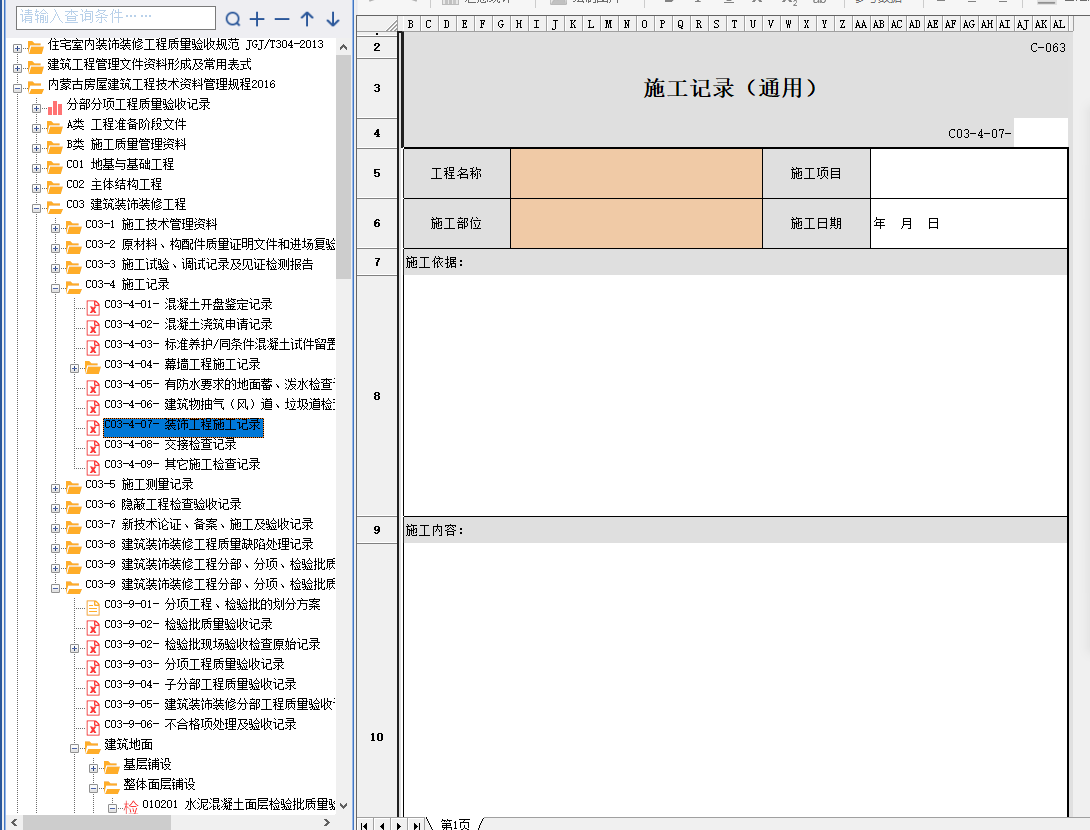Screen dimensions: 1090x830
Task: Click the 施工日期 年 月 日 cell
Action: [x=968, y=223]
